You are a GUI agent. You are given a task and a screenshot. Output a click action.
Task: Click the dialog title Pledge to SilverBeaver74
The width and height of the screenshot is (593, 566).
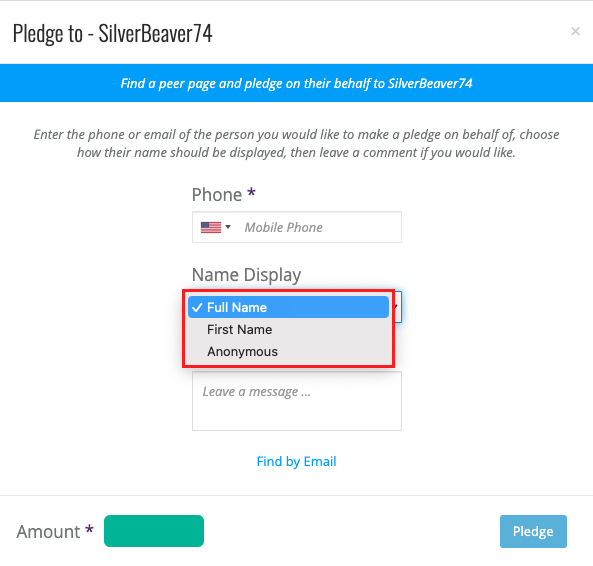coord(112,33)
